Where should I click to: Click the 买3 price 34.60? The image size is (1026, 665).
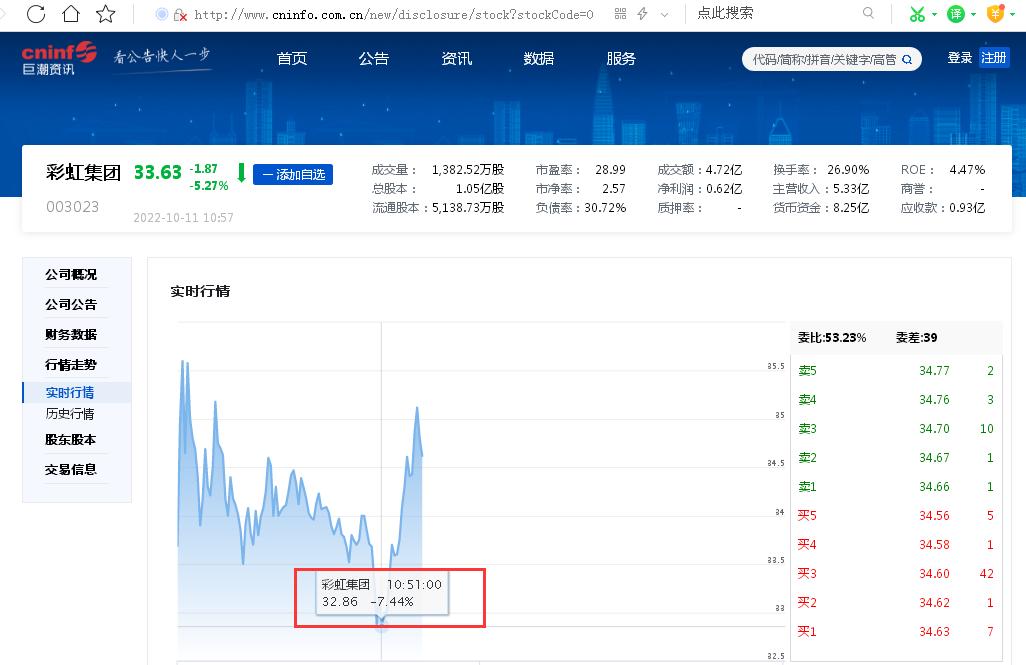coord(934,573)
